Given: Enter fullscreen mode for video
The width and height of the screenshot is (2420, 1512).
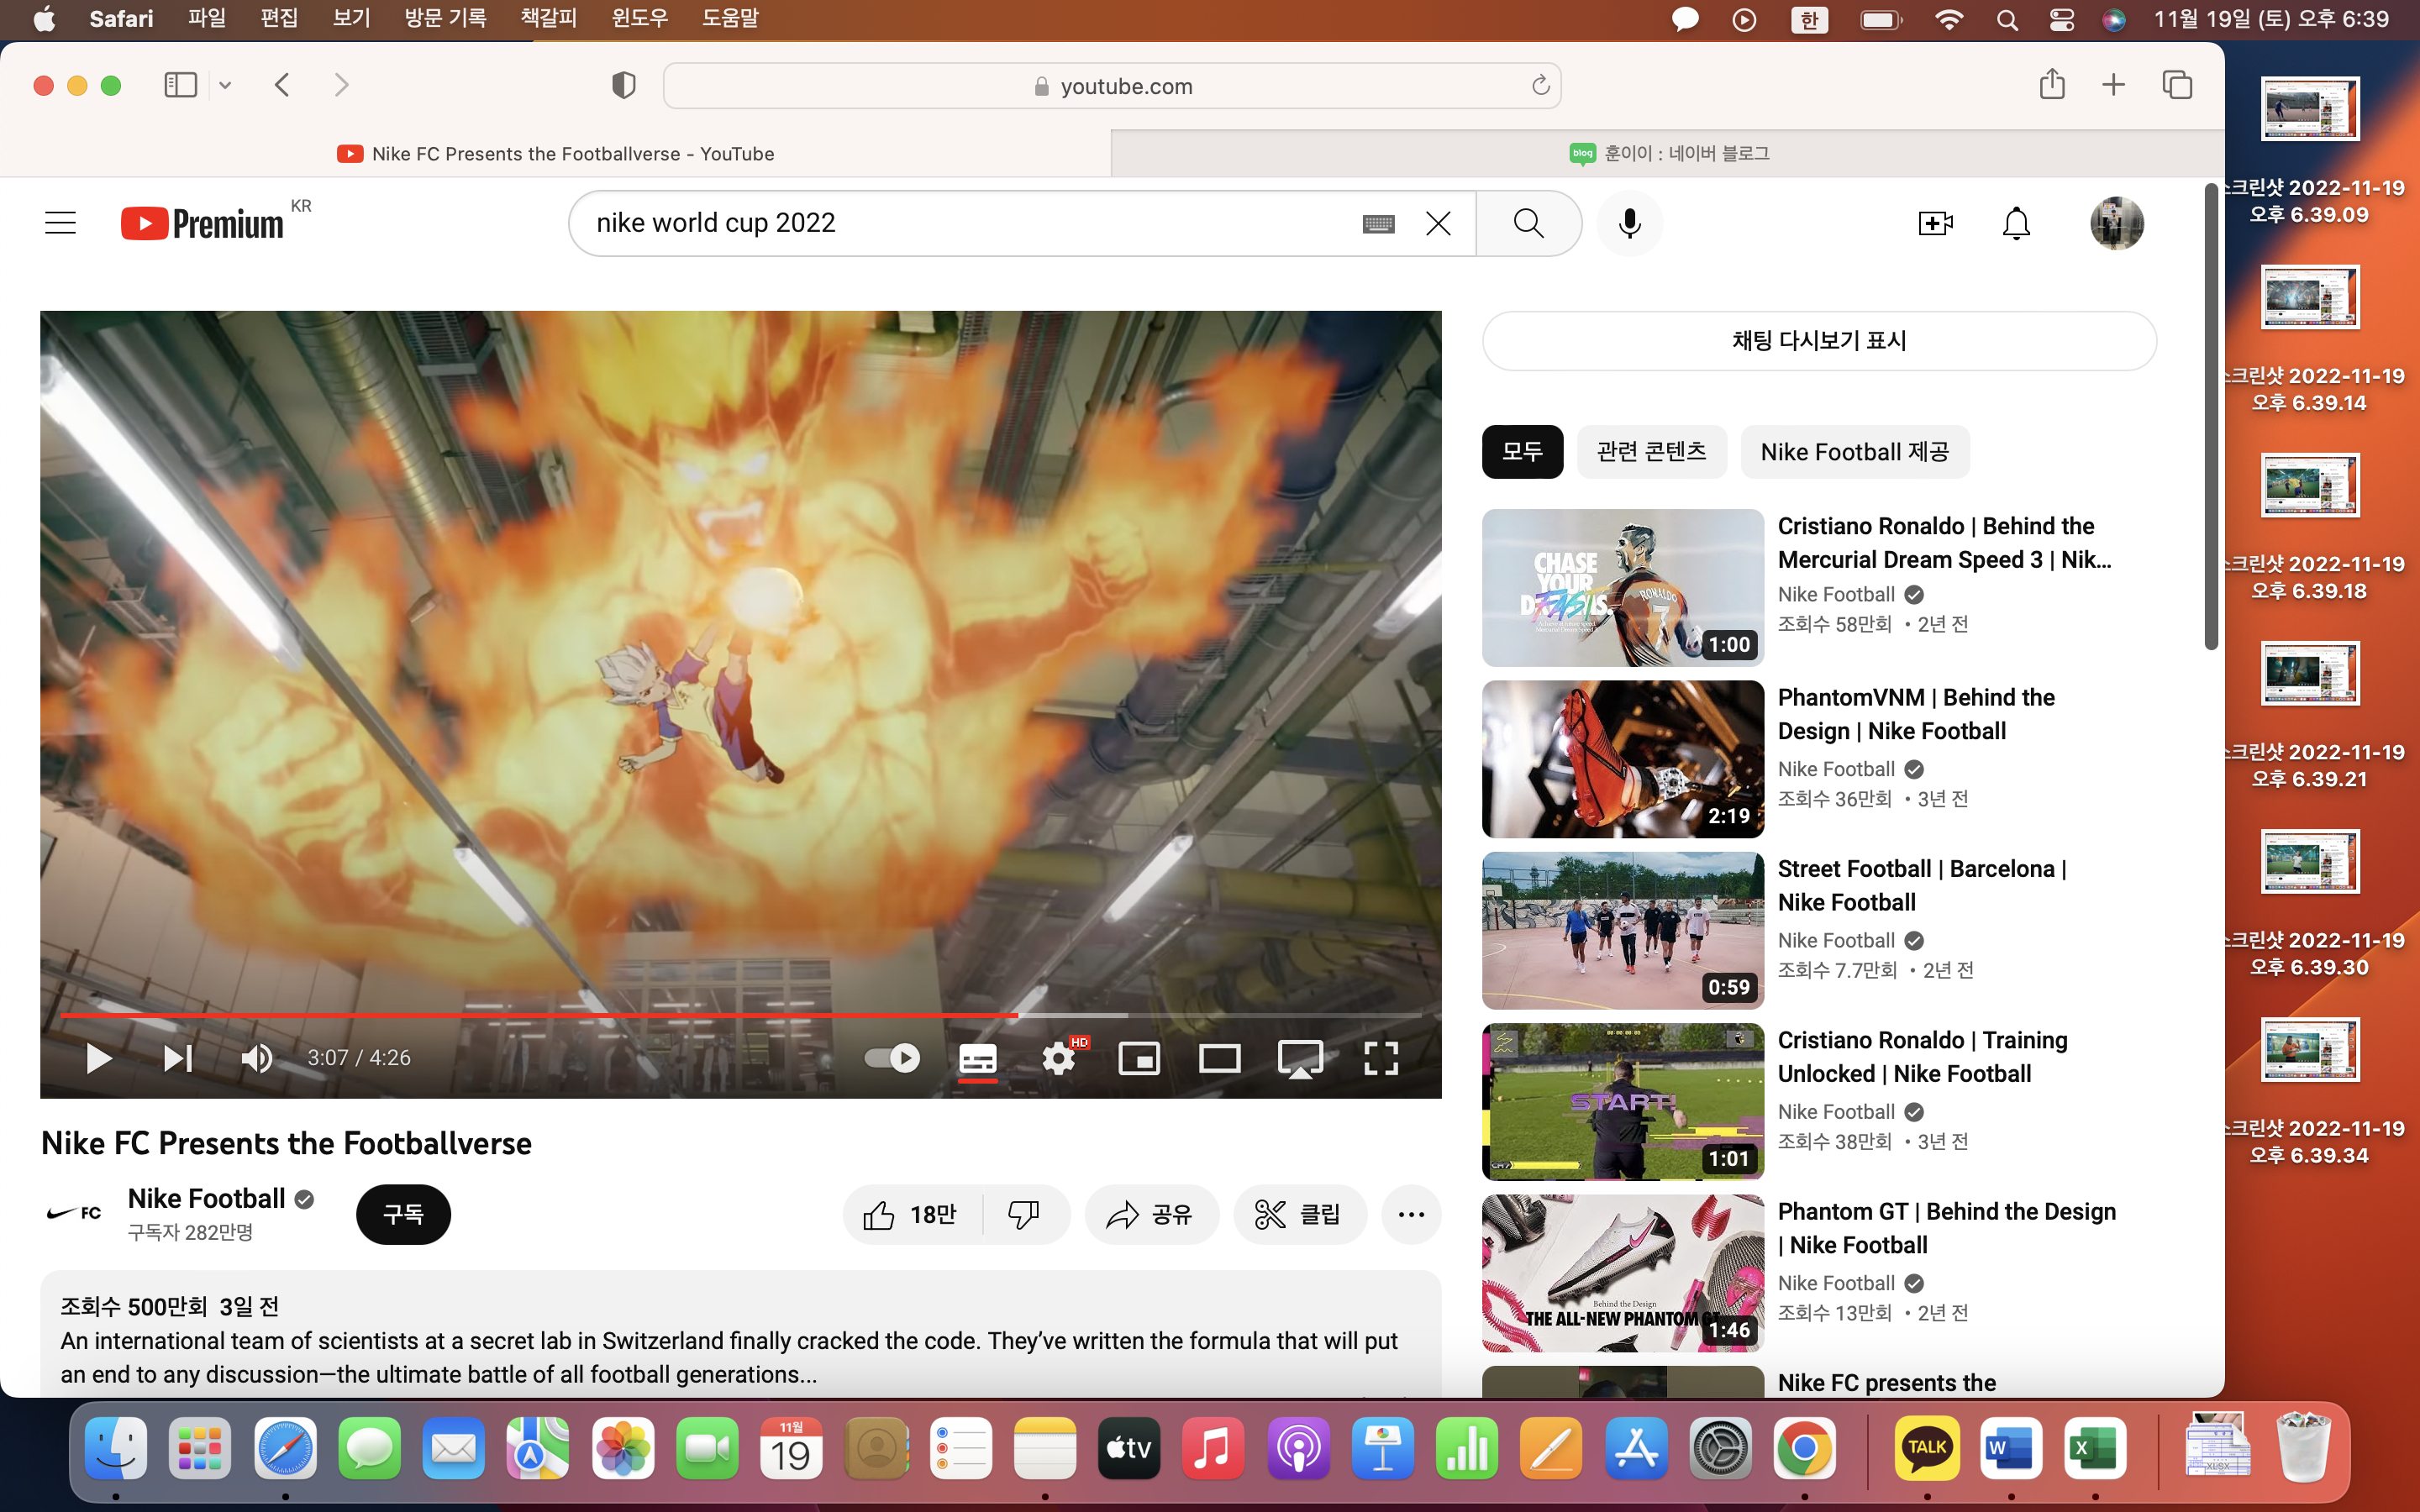Looking at the screenshot, I should click(x=1381, y=1058).
